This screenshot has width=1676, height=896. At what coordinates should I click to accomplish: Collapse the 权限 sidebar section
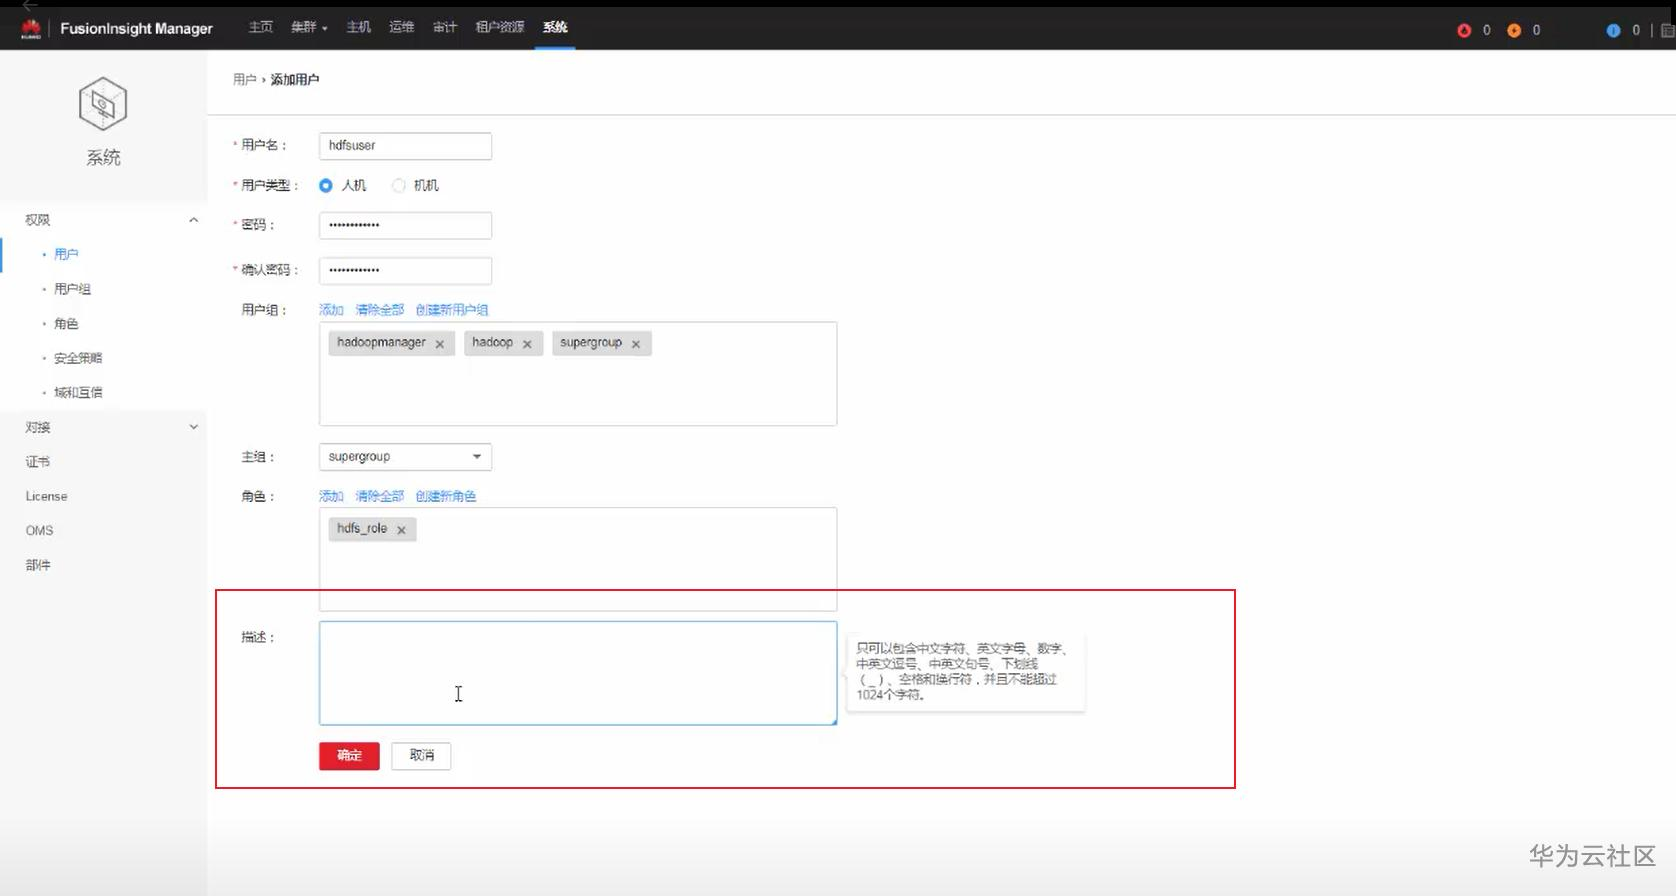click(x=194, y=220)
